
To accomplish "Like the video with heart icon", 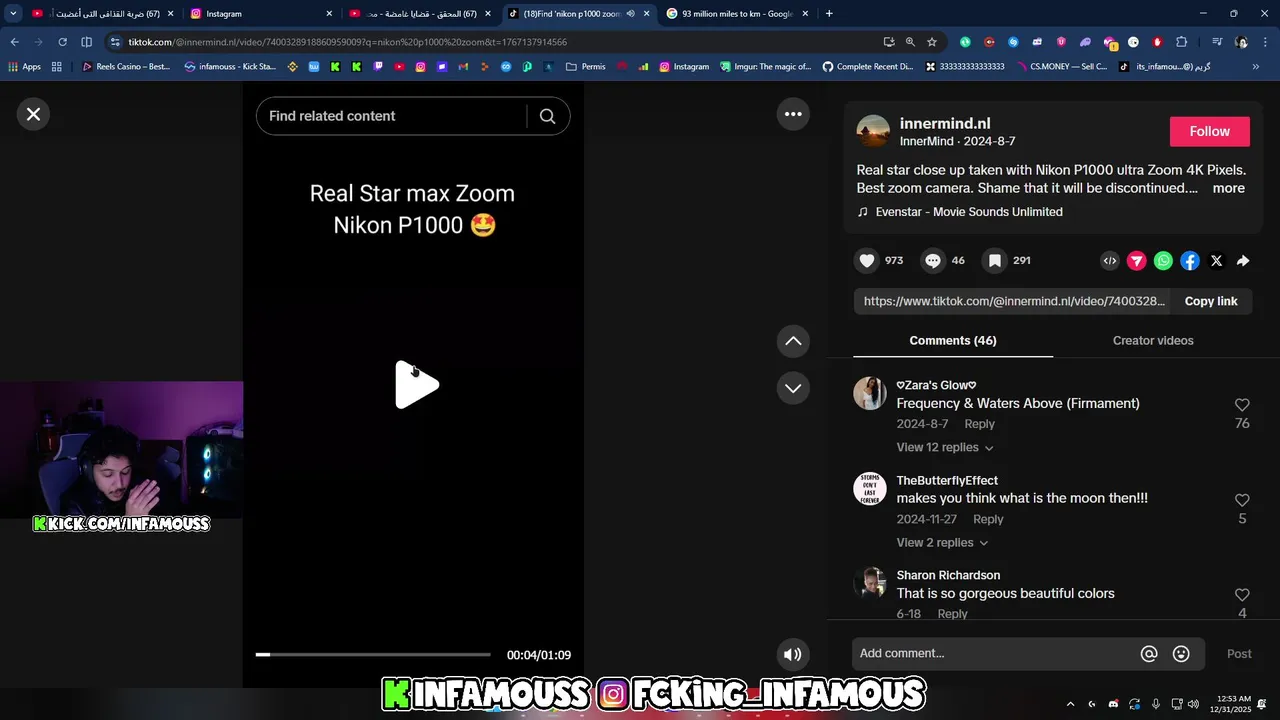I will click(x=867, y=261).
